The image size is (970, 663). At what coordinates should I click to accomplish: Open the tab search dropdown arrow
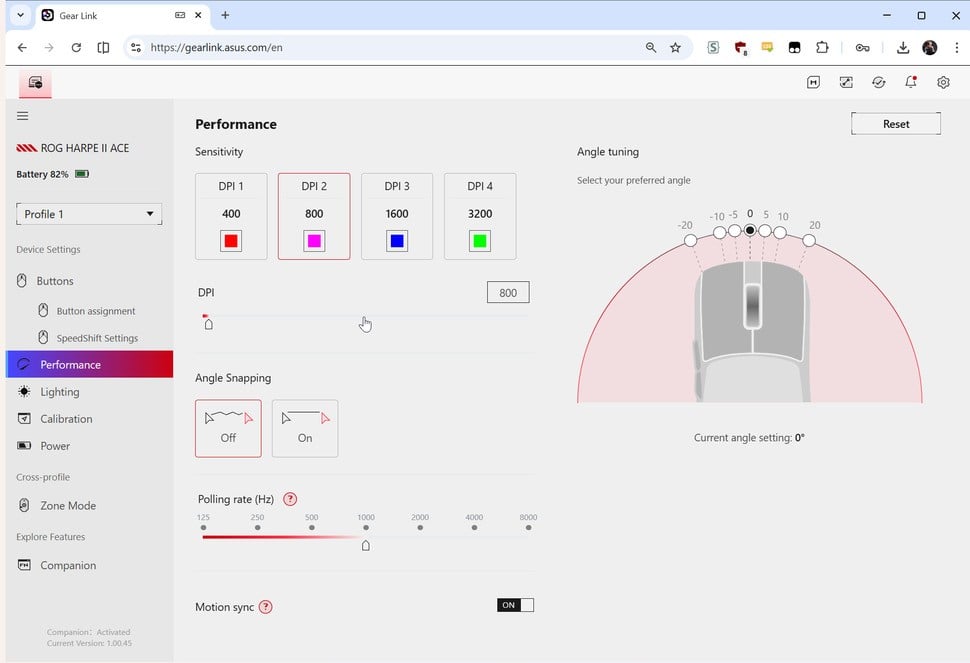20,15
